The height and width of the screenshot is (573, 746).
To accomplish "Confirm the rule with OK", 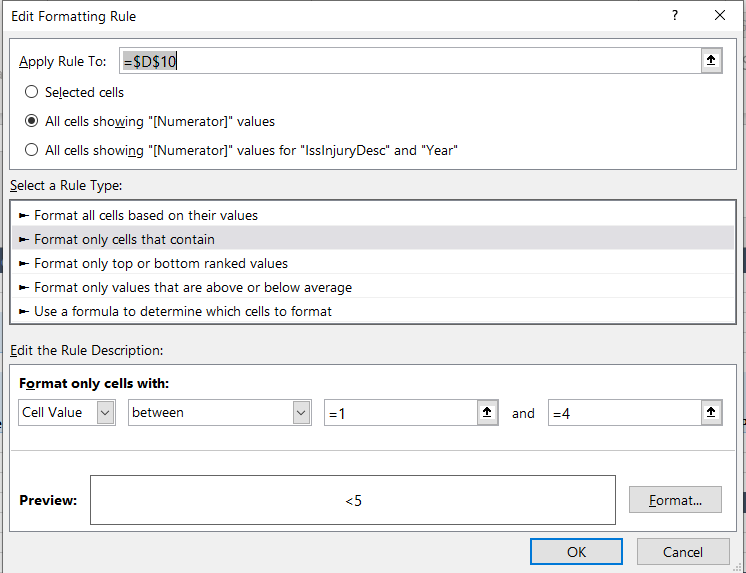I will (576, 552).
